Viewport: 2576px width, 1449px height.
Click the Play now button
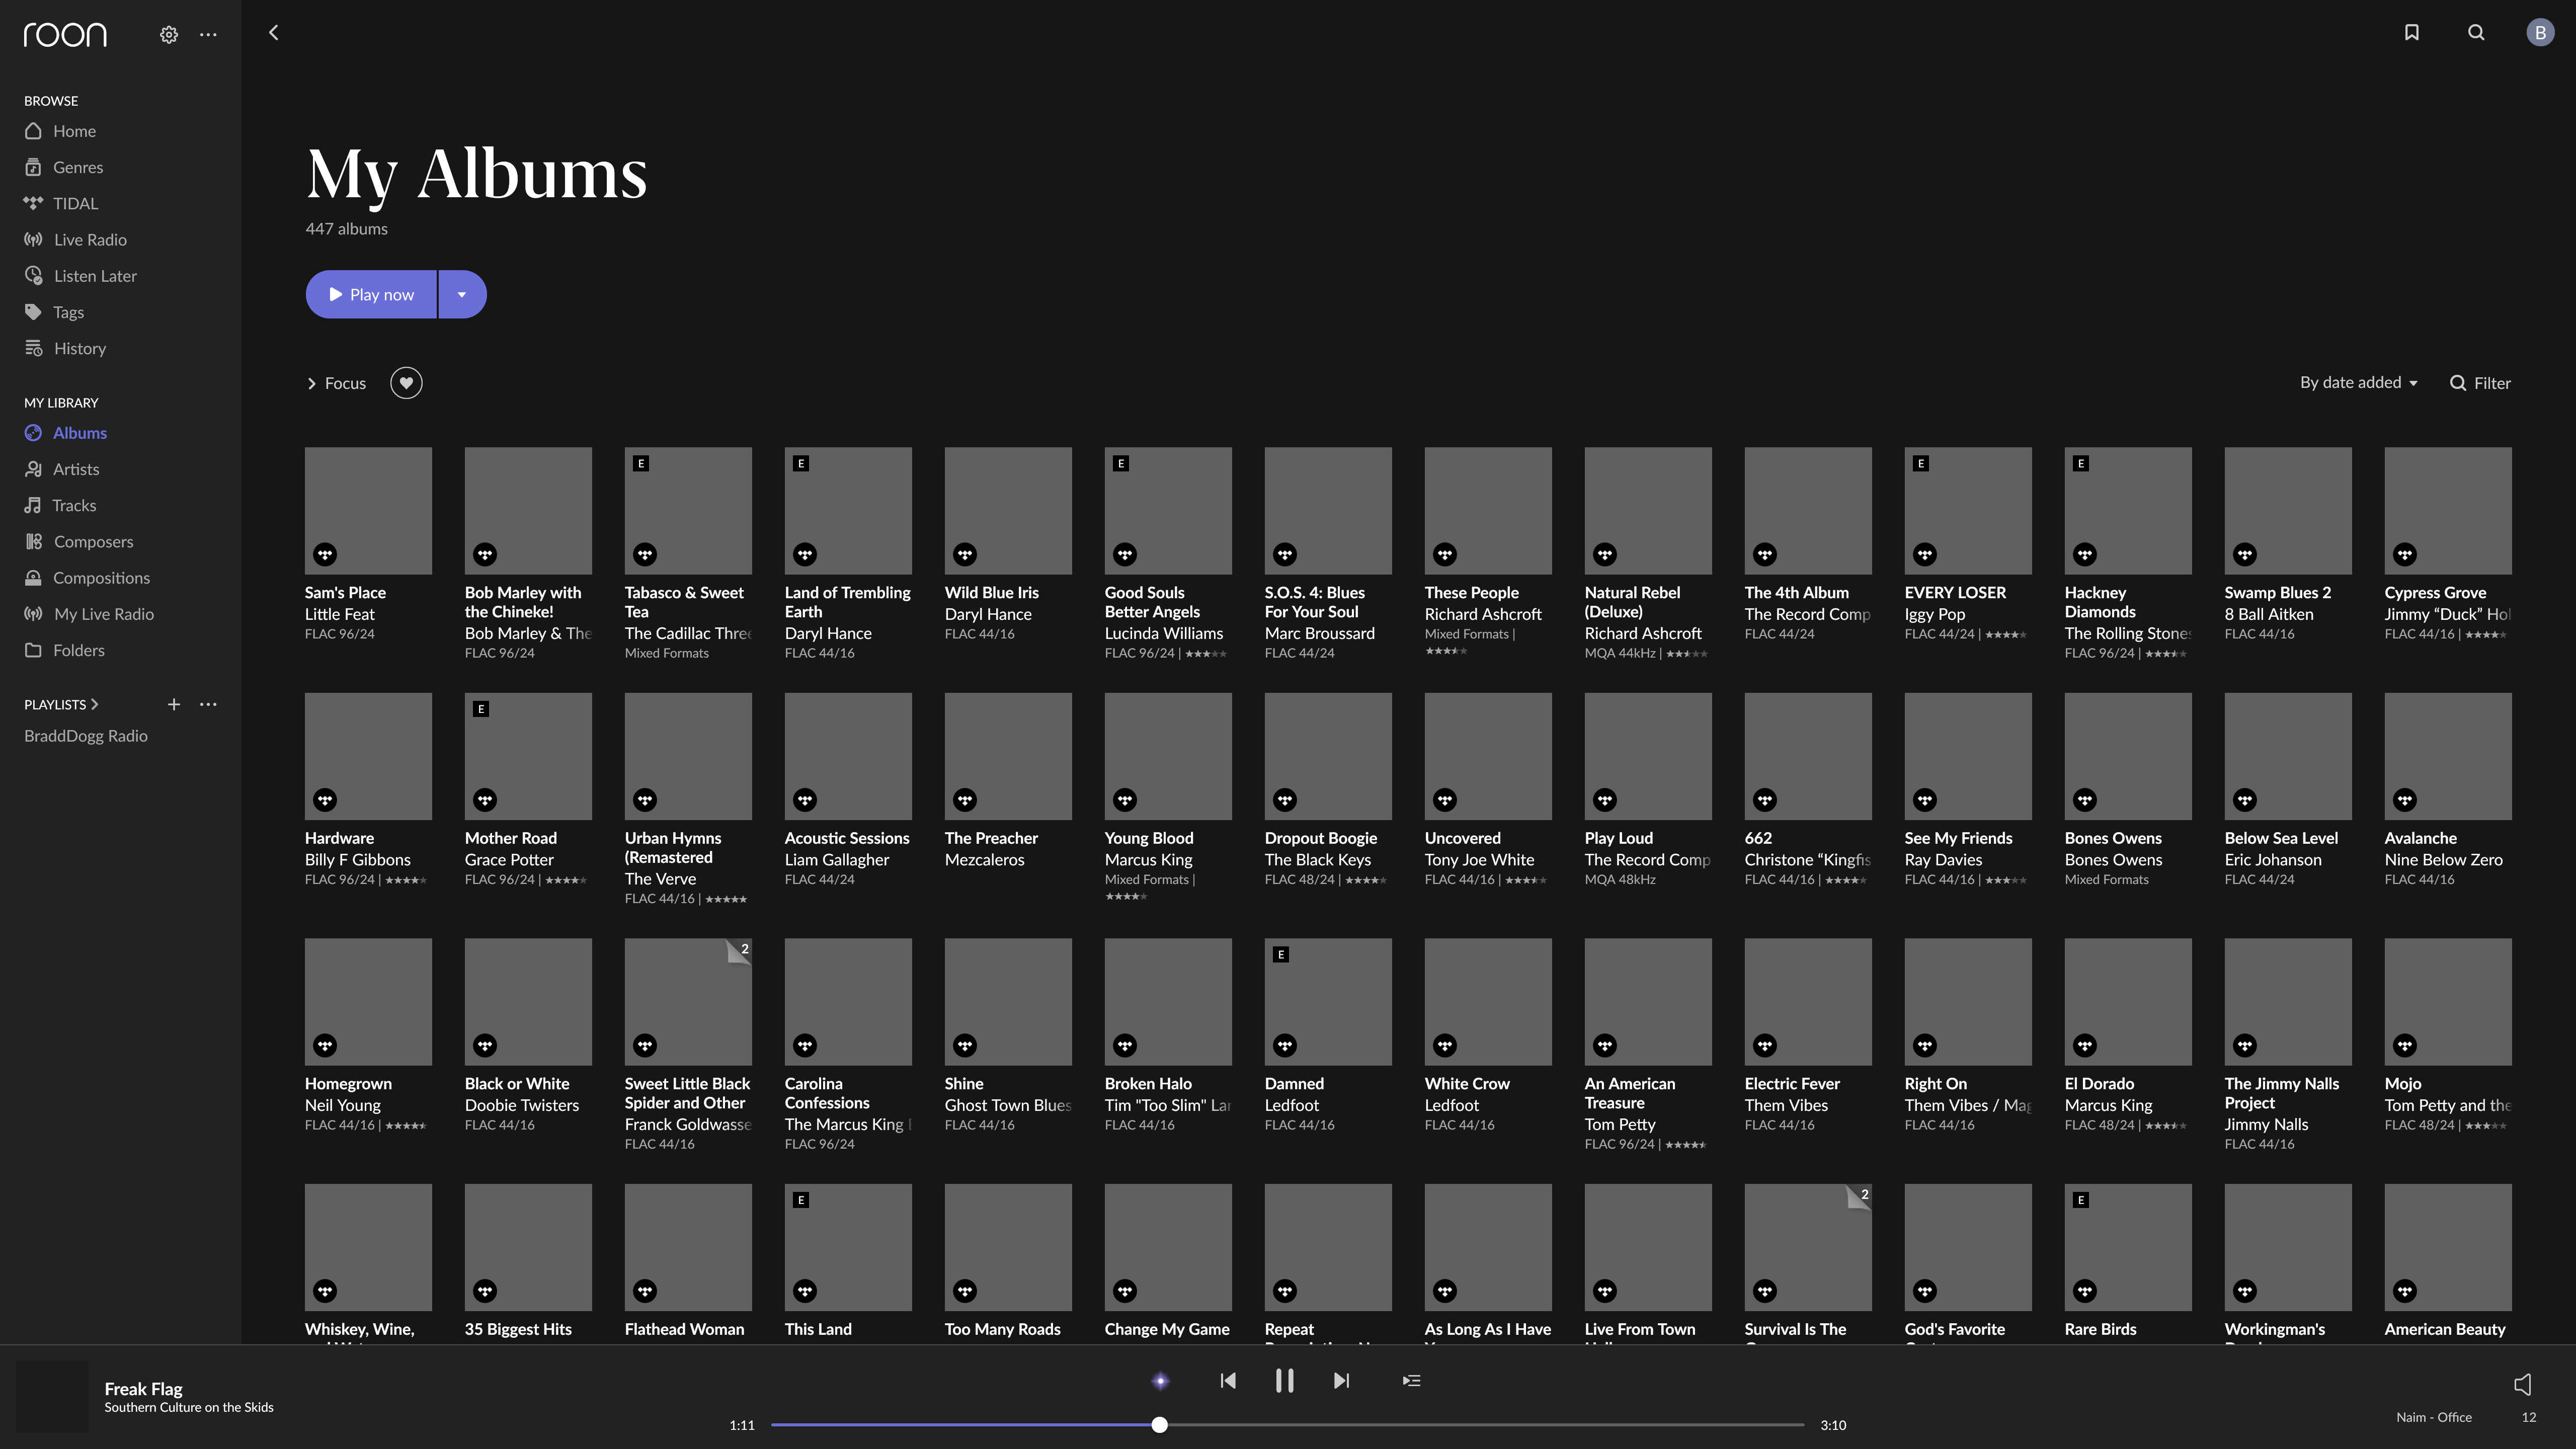(371, 295)
